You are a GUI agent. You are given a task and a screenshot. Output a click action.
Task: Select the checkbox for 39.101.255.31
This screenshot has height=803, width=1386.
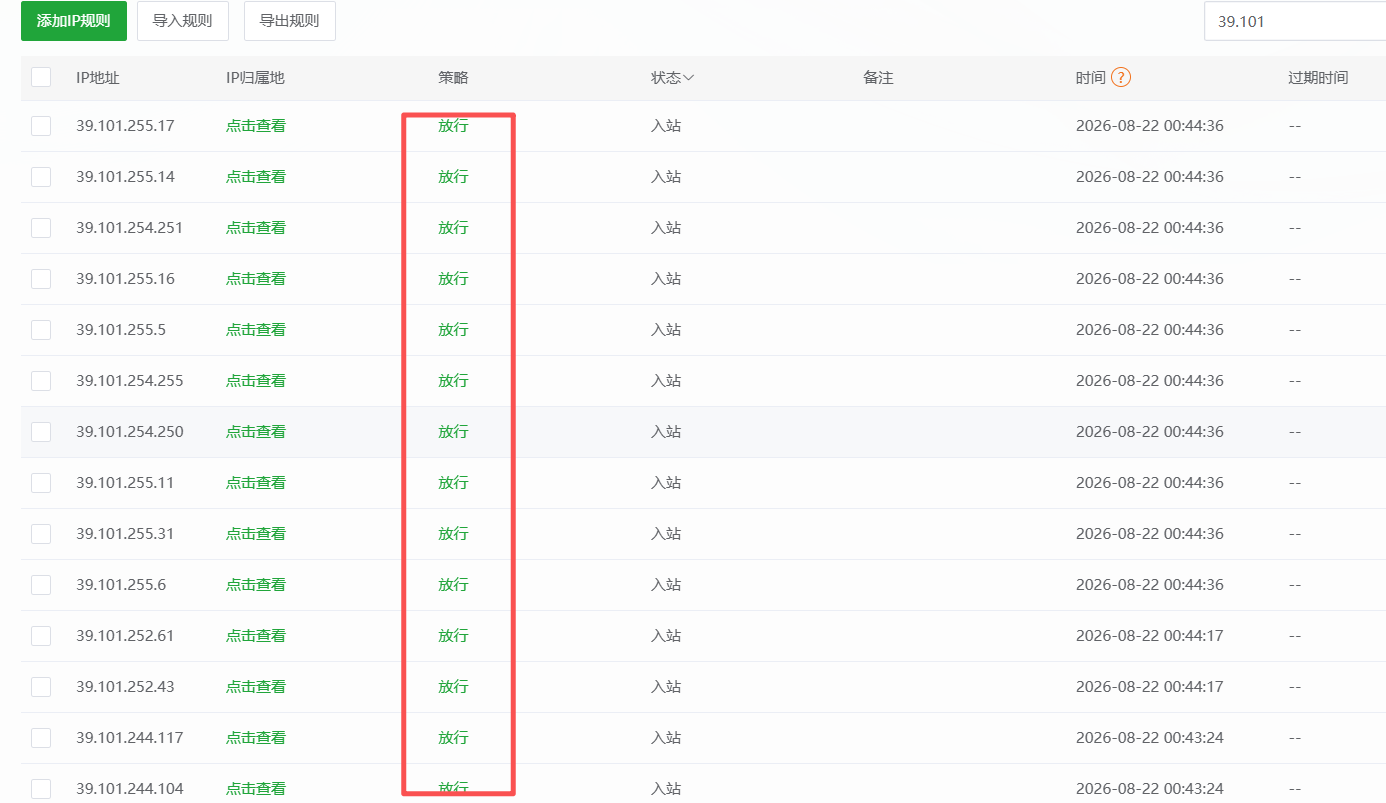pyautogui.click(x=41, y=534)
